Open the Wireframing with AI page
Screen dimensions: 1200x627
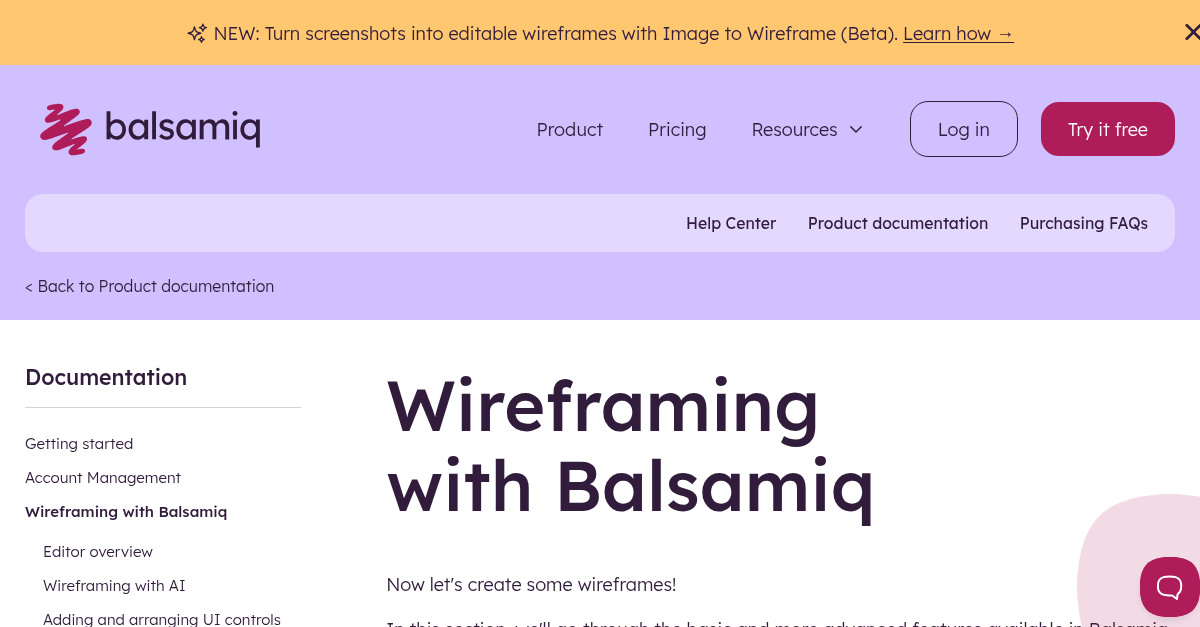[114, 585]
